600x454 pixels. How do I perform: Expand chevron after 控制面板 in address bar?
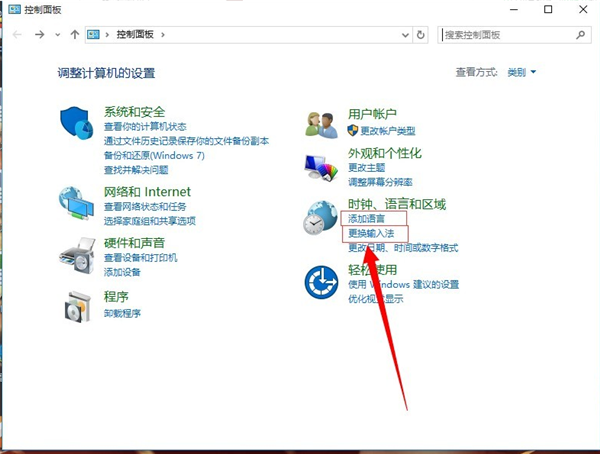coord(163,35)
